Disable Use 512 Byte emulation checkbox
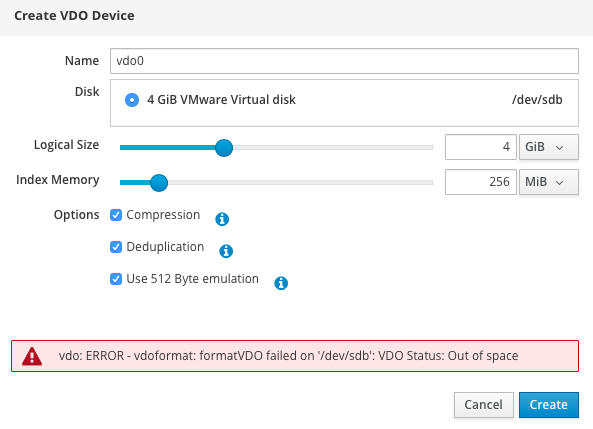 click(116, 279)
